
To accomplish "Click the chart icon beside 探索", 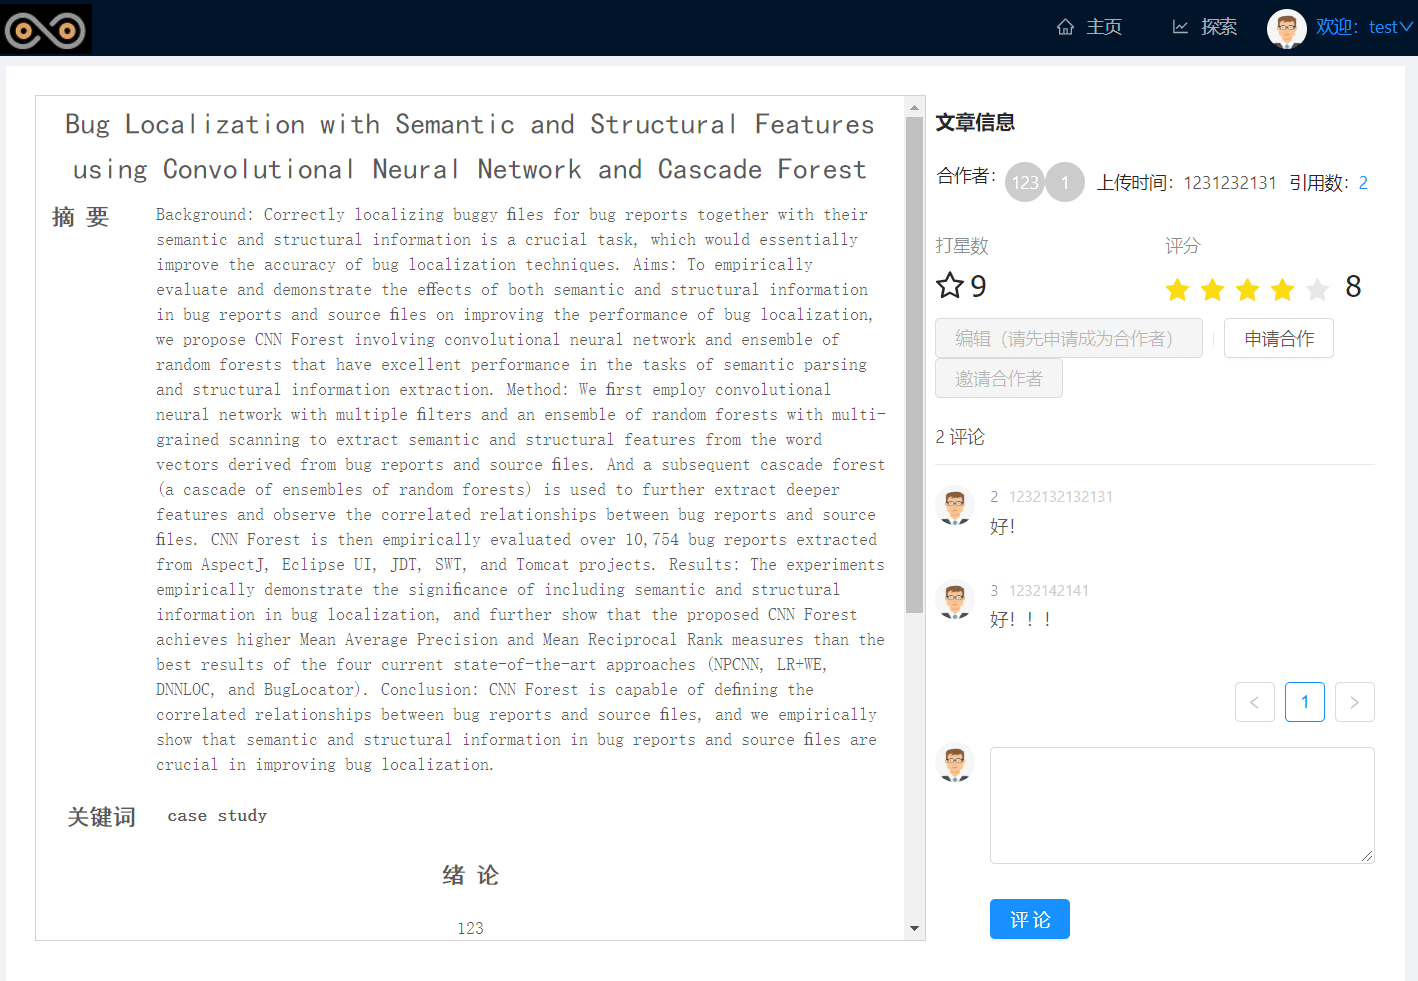I will coord(1180,27).
